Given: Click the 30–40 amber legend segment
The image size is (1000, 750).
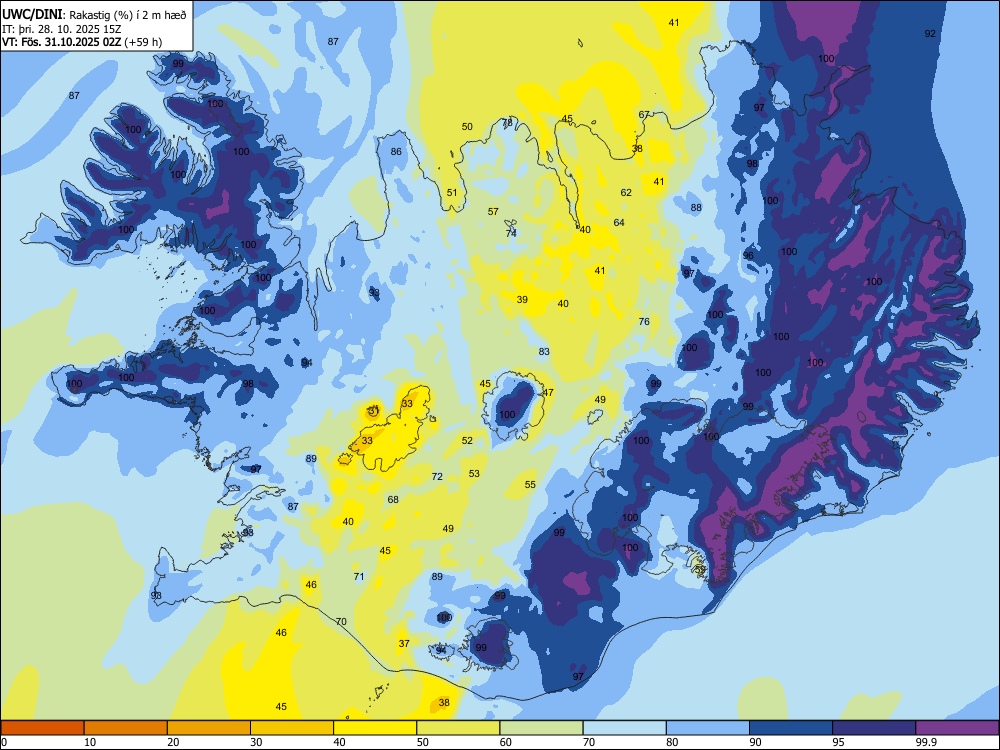Looking at the screenshot, I should click(292, 728).
